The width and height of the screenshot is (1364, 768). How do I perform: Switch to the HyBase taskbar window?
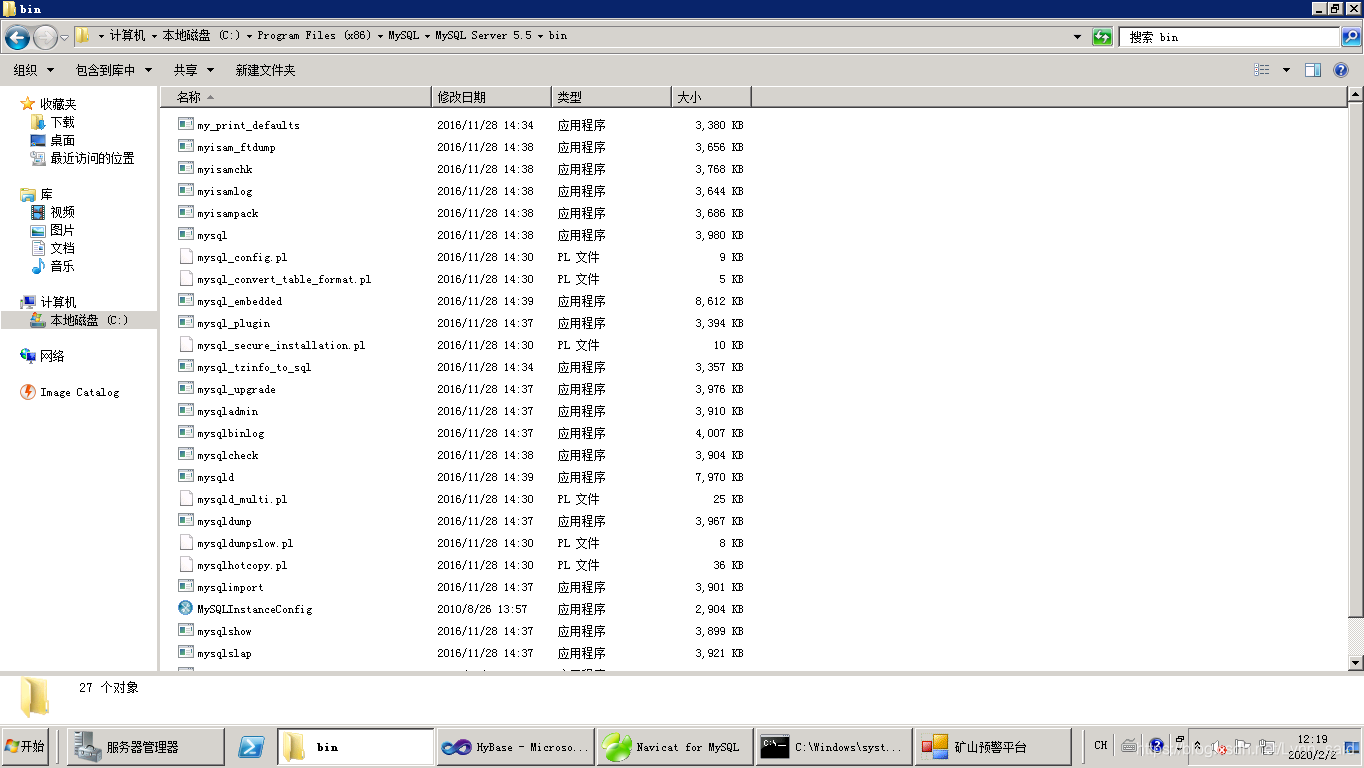516,747
